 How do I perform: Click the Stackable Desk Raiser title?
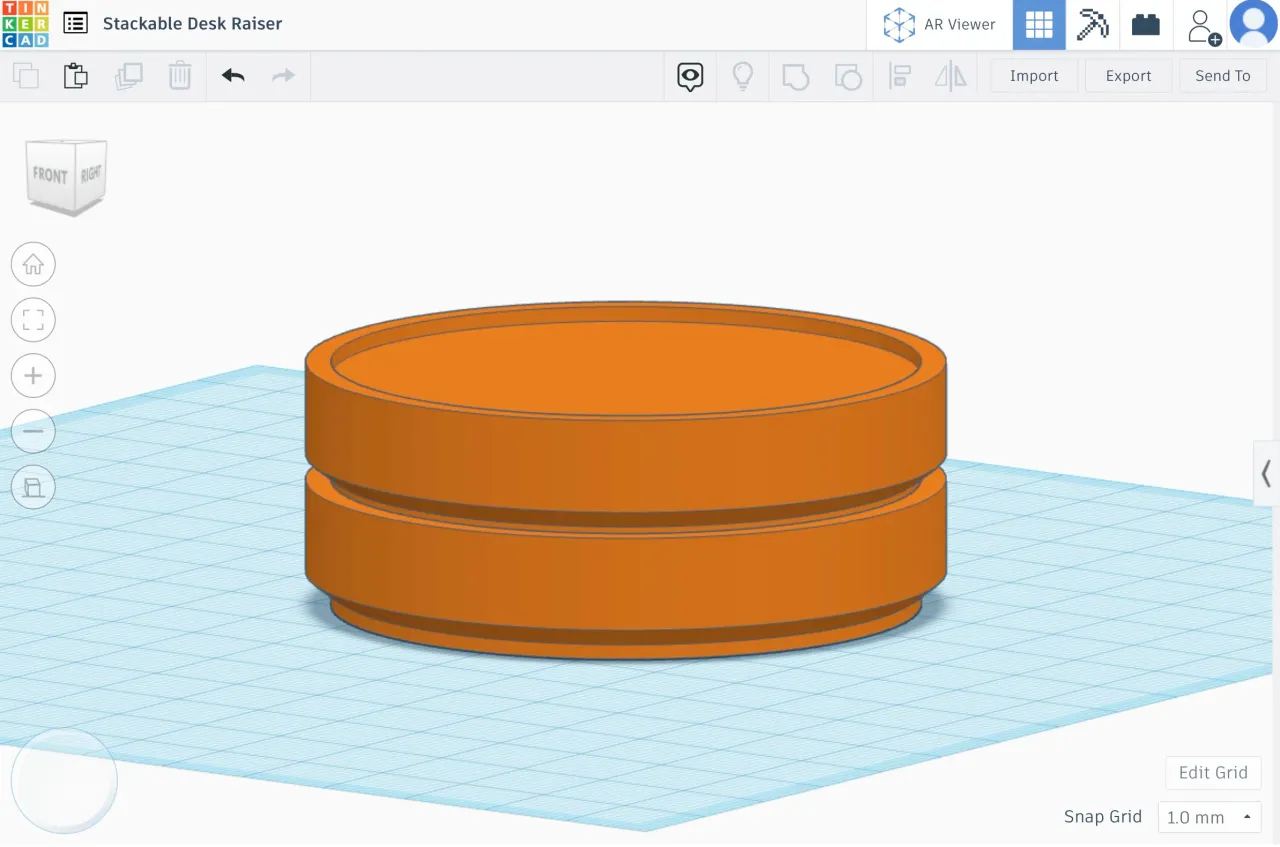(x=193, y=23)
